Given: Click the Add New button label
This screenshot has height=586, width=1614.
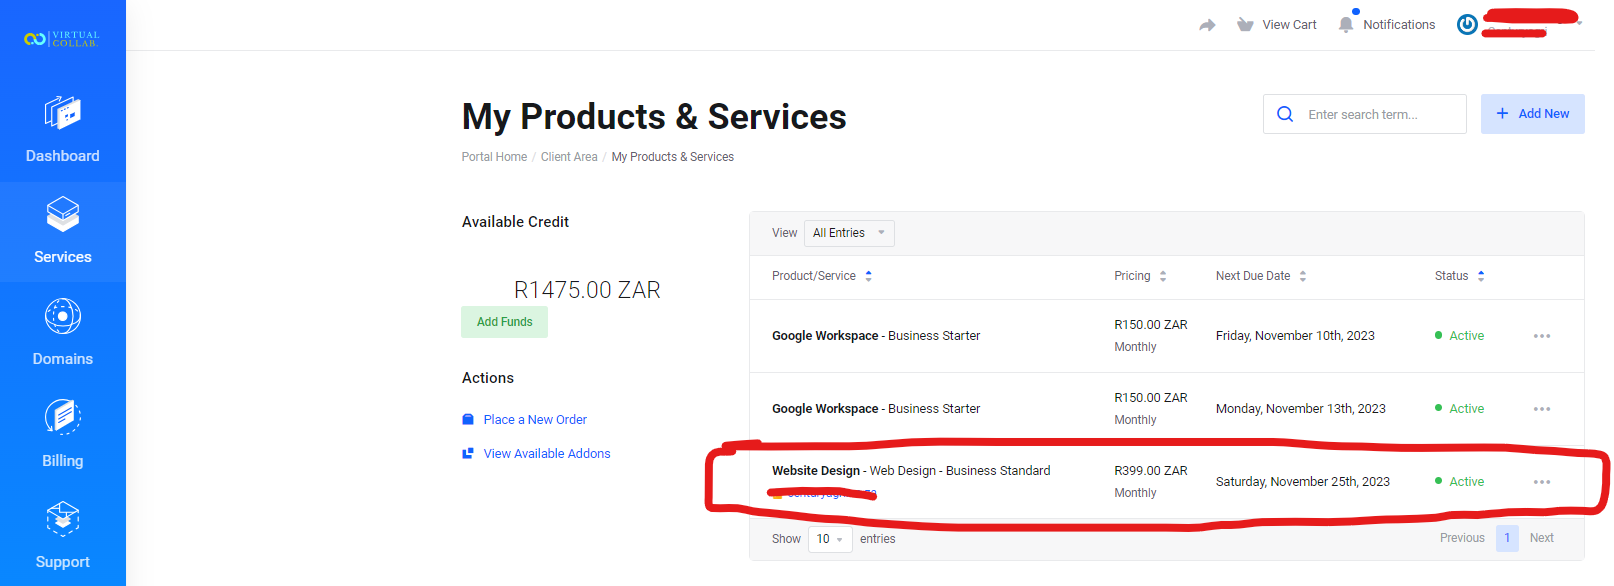Looking at the screenshot, I should 1543,114.
